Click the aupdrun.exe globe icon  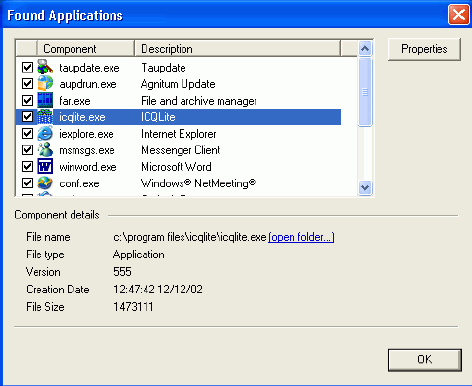(x=45, y=83)
